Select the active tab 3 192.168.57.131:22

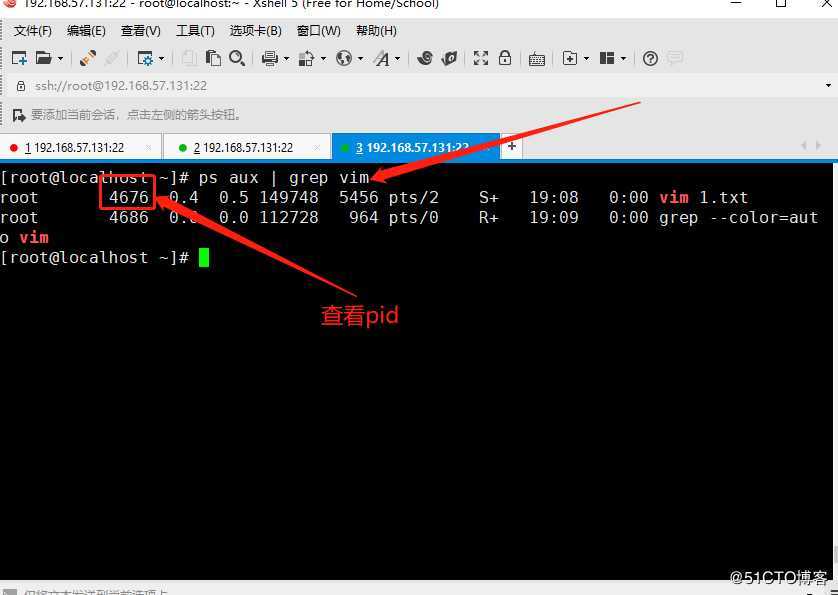(x=412, y=148)
